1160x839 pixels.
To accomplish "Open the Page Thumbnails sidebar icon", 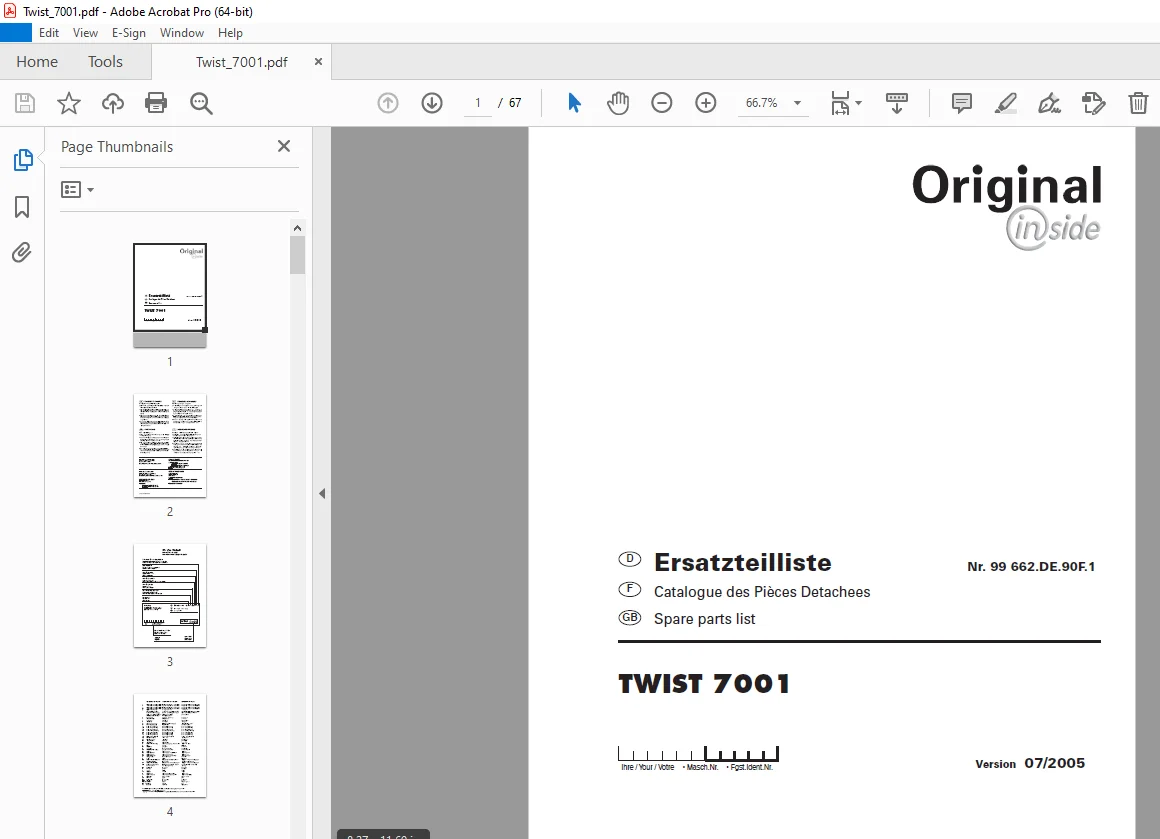I will 23,160.
